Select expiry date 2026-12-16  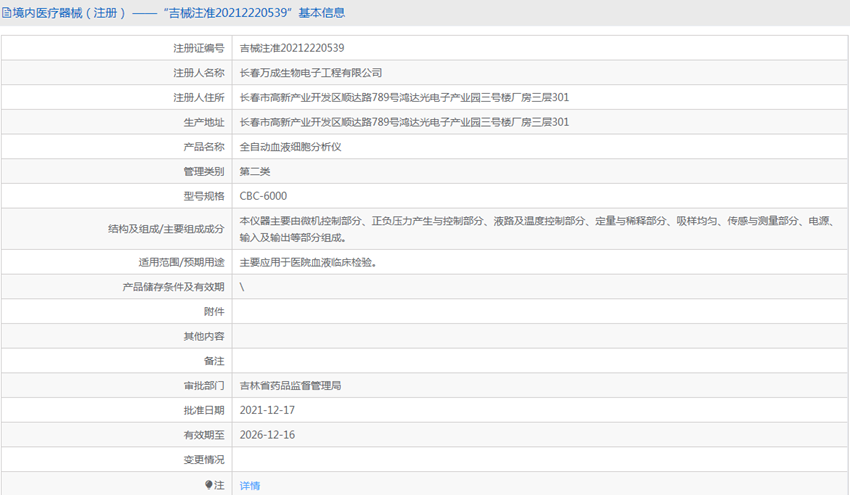pos(267,435)
